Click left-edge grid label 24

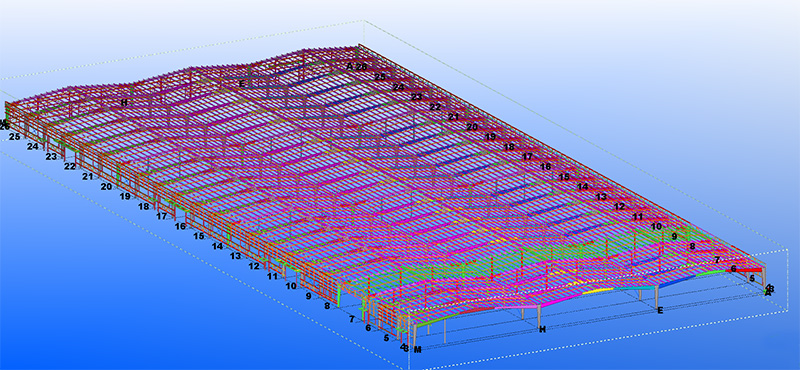tap(33, 146)
